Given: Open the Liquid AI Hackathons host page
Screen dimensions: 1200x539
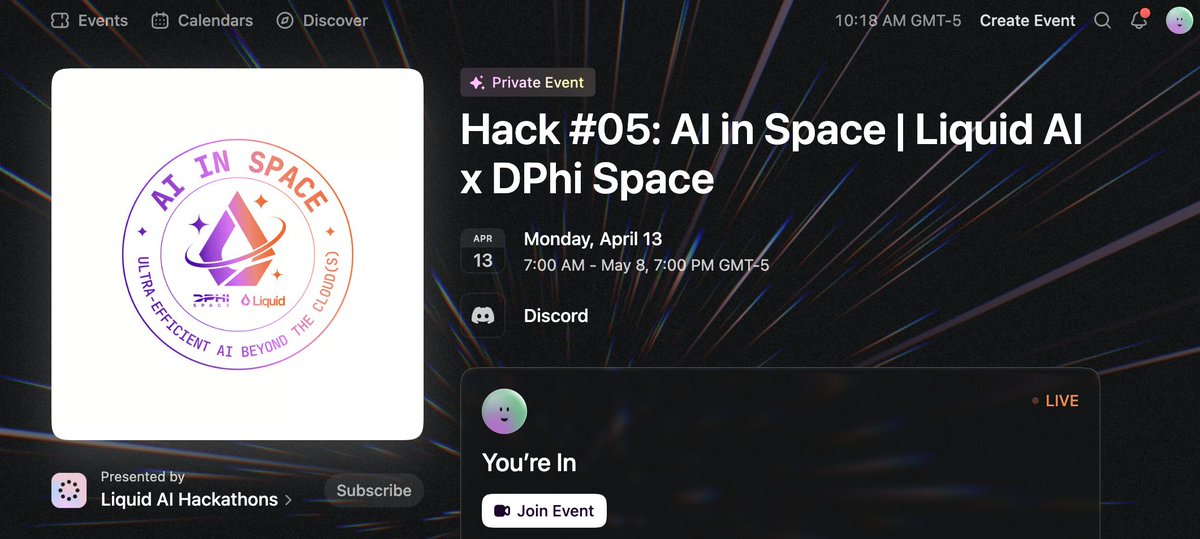Looking at the screenshot, I should [189, 499].
